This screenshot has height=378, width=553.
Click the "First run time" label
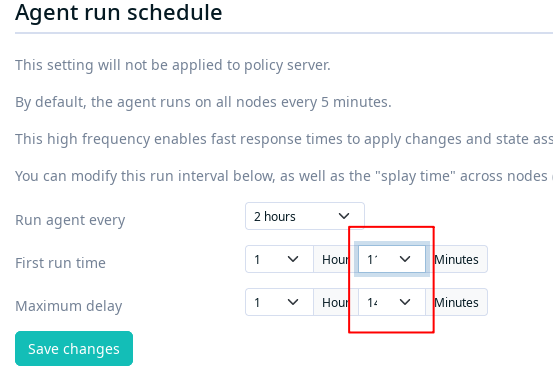(x=60, y=263)
